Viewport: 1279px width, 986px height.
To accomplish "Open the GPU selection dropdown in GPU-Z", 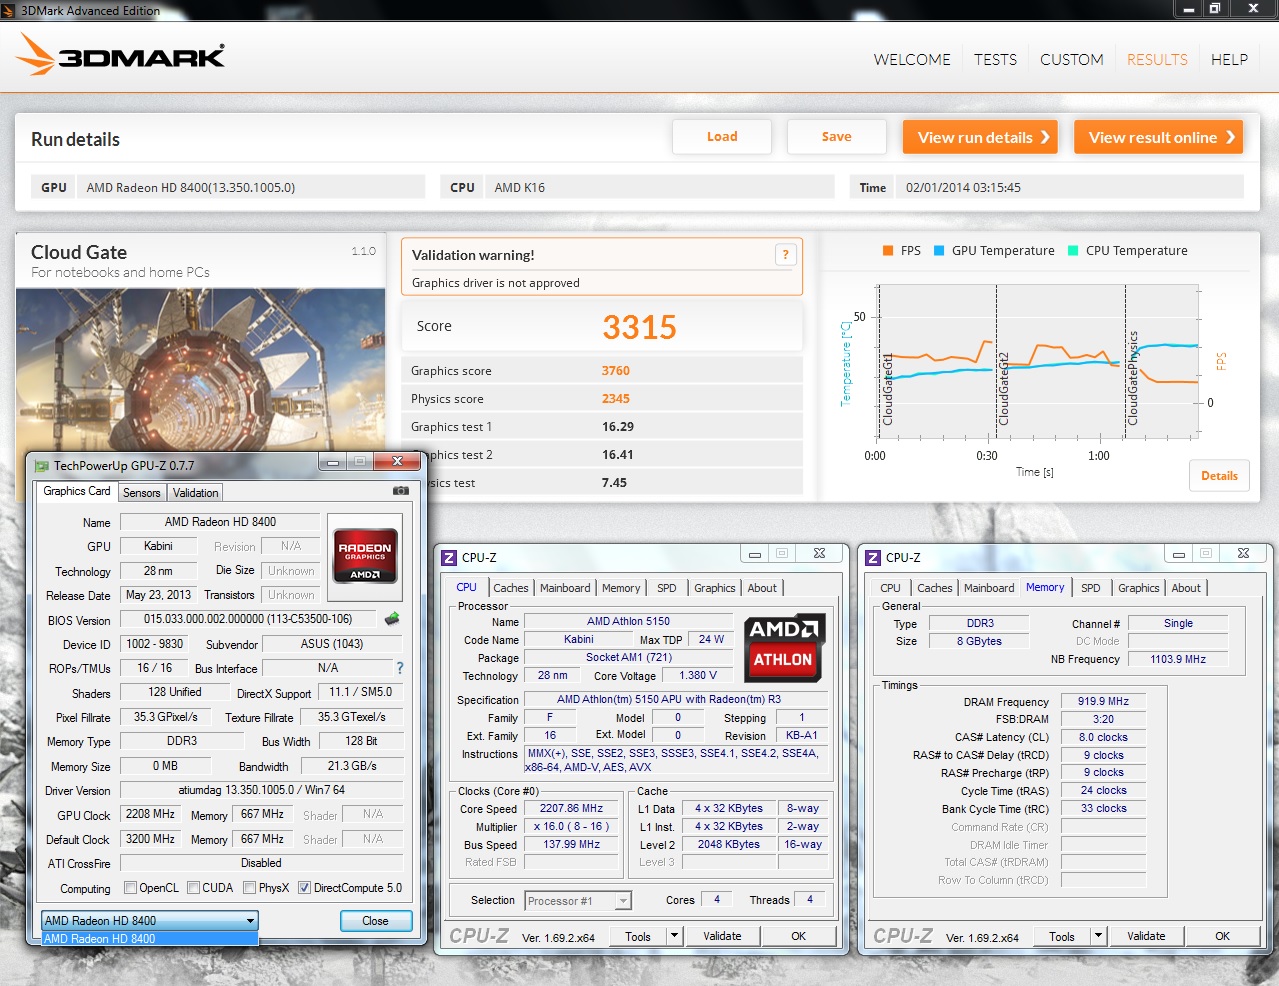I will pos(150,920).
